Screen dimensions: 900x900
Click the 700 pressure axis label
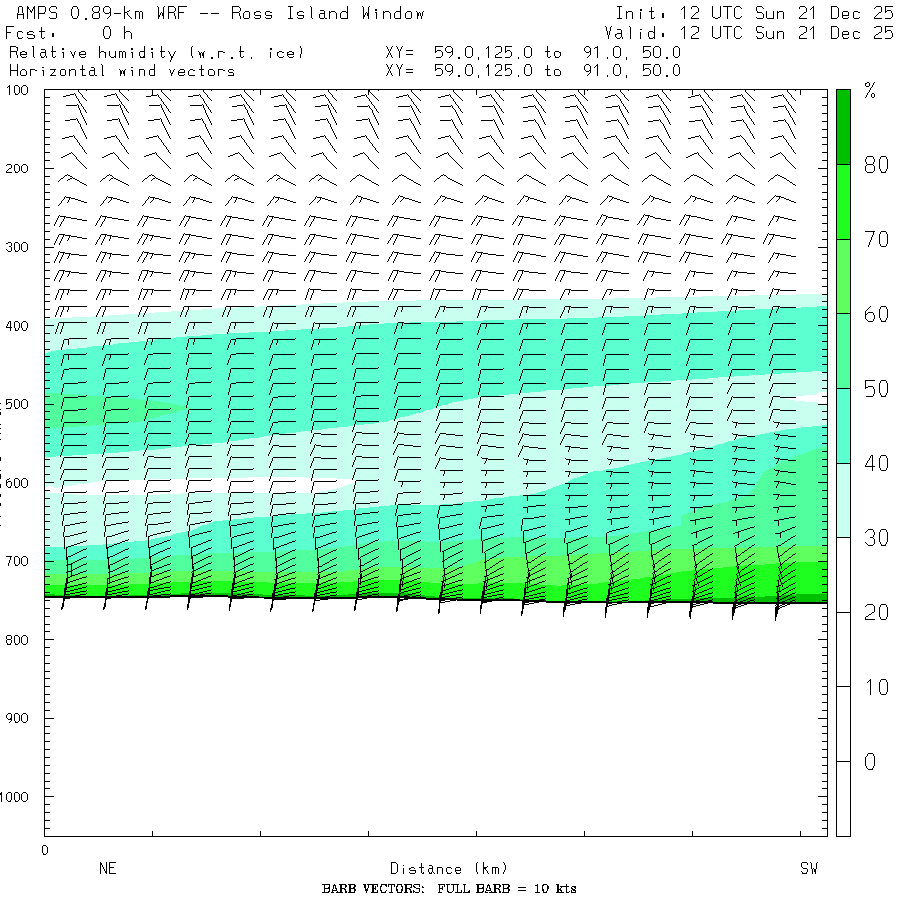(17, 561)
